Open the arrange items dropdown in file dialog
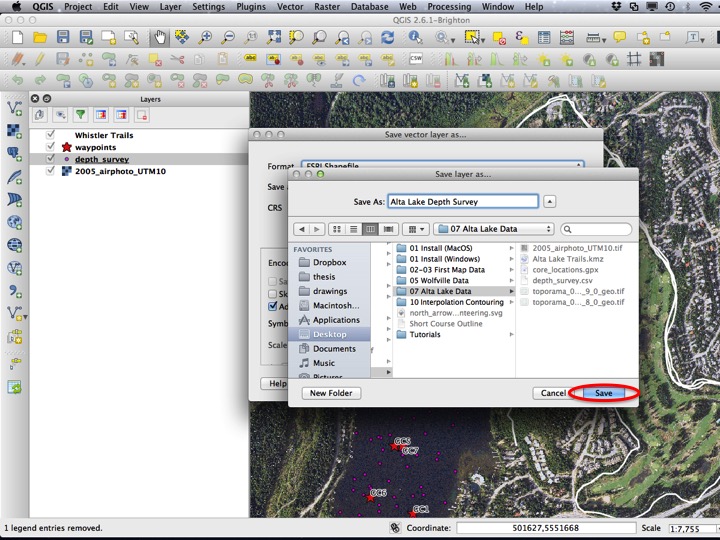Screen dimensions: 720x540 point(416,229)
